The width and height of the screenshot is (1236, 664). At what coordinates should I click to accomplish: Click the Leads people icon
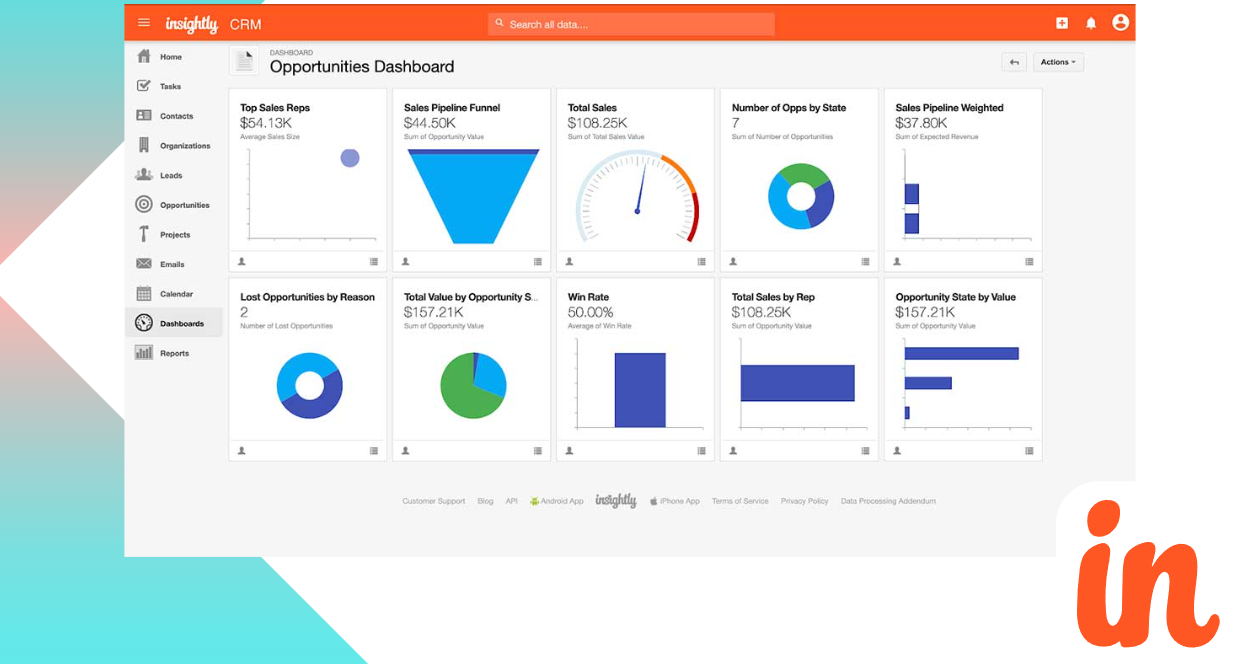[144, 175]
